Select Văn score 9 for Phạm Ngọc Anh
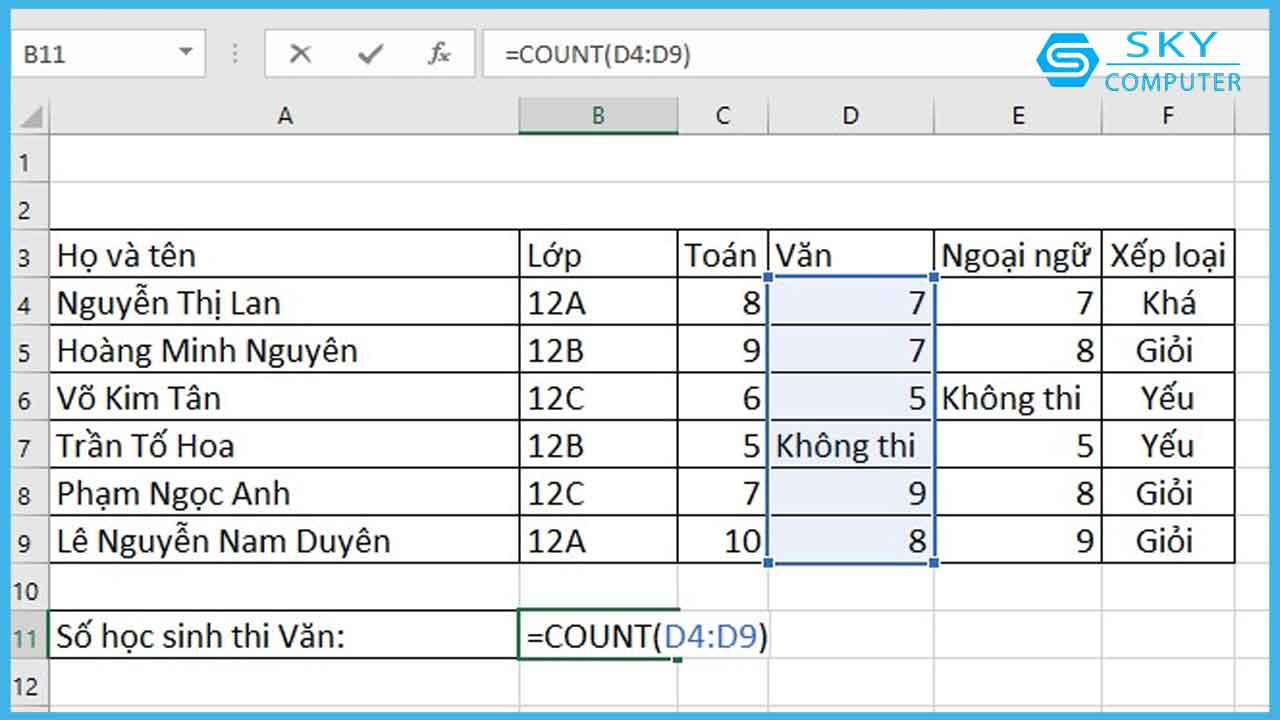Viewport: 1280px width, 720px height. pos(850,494)
